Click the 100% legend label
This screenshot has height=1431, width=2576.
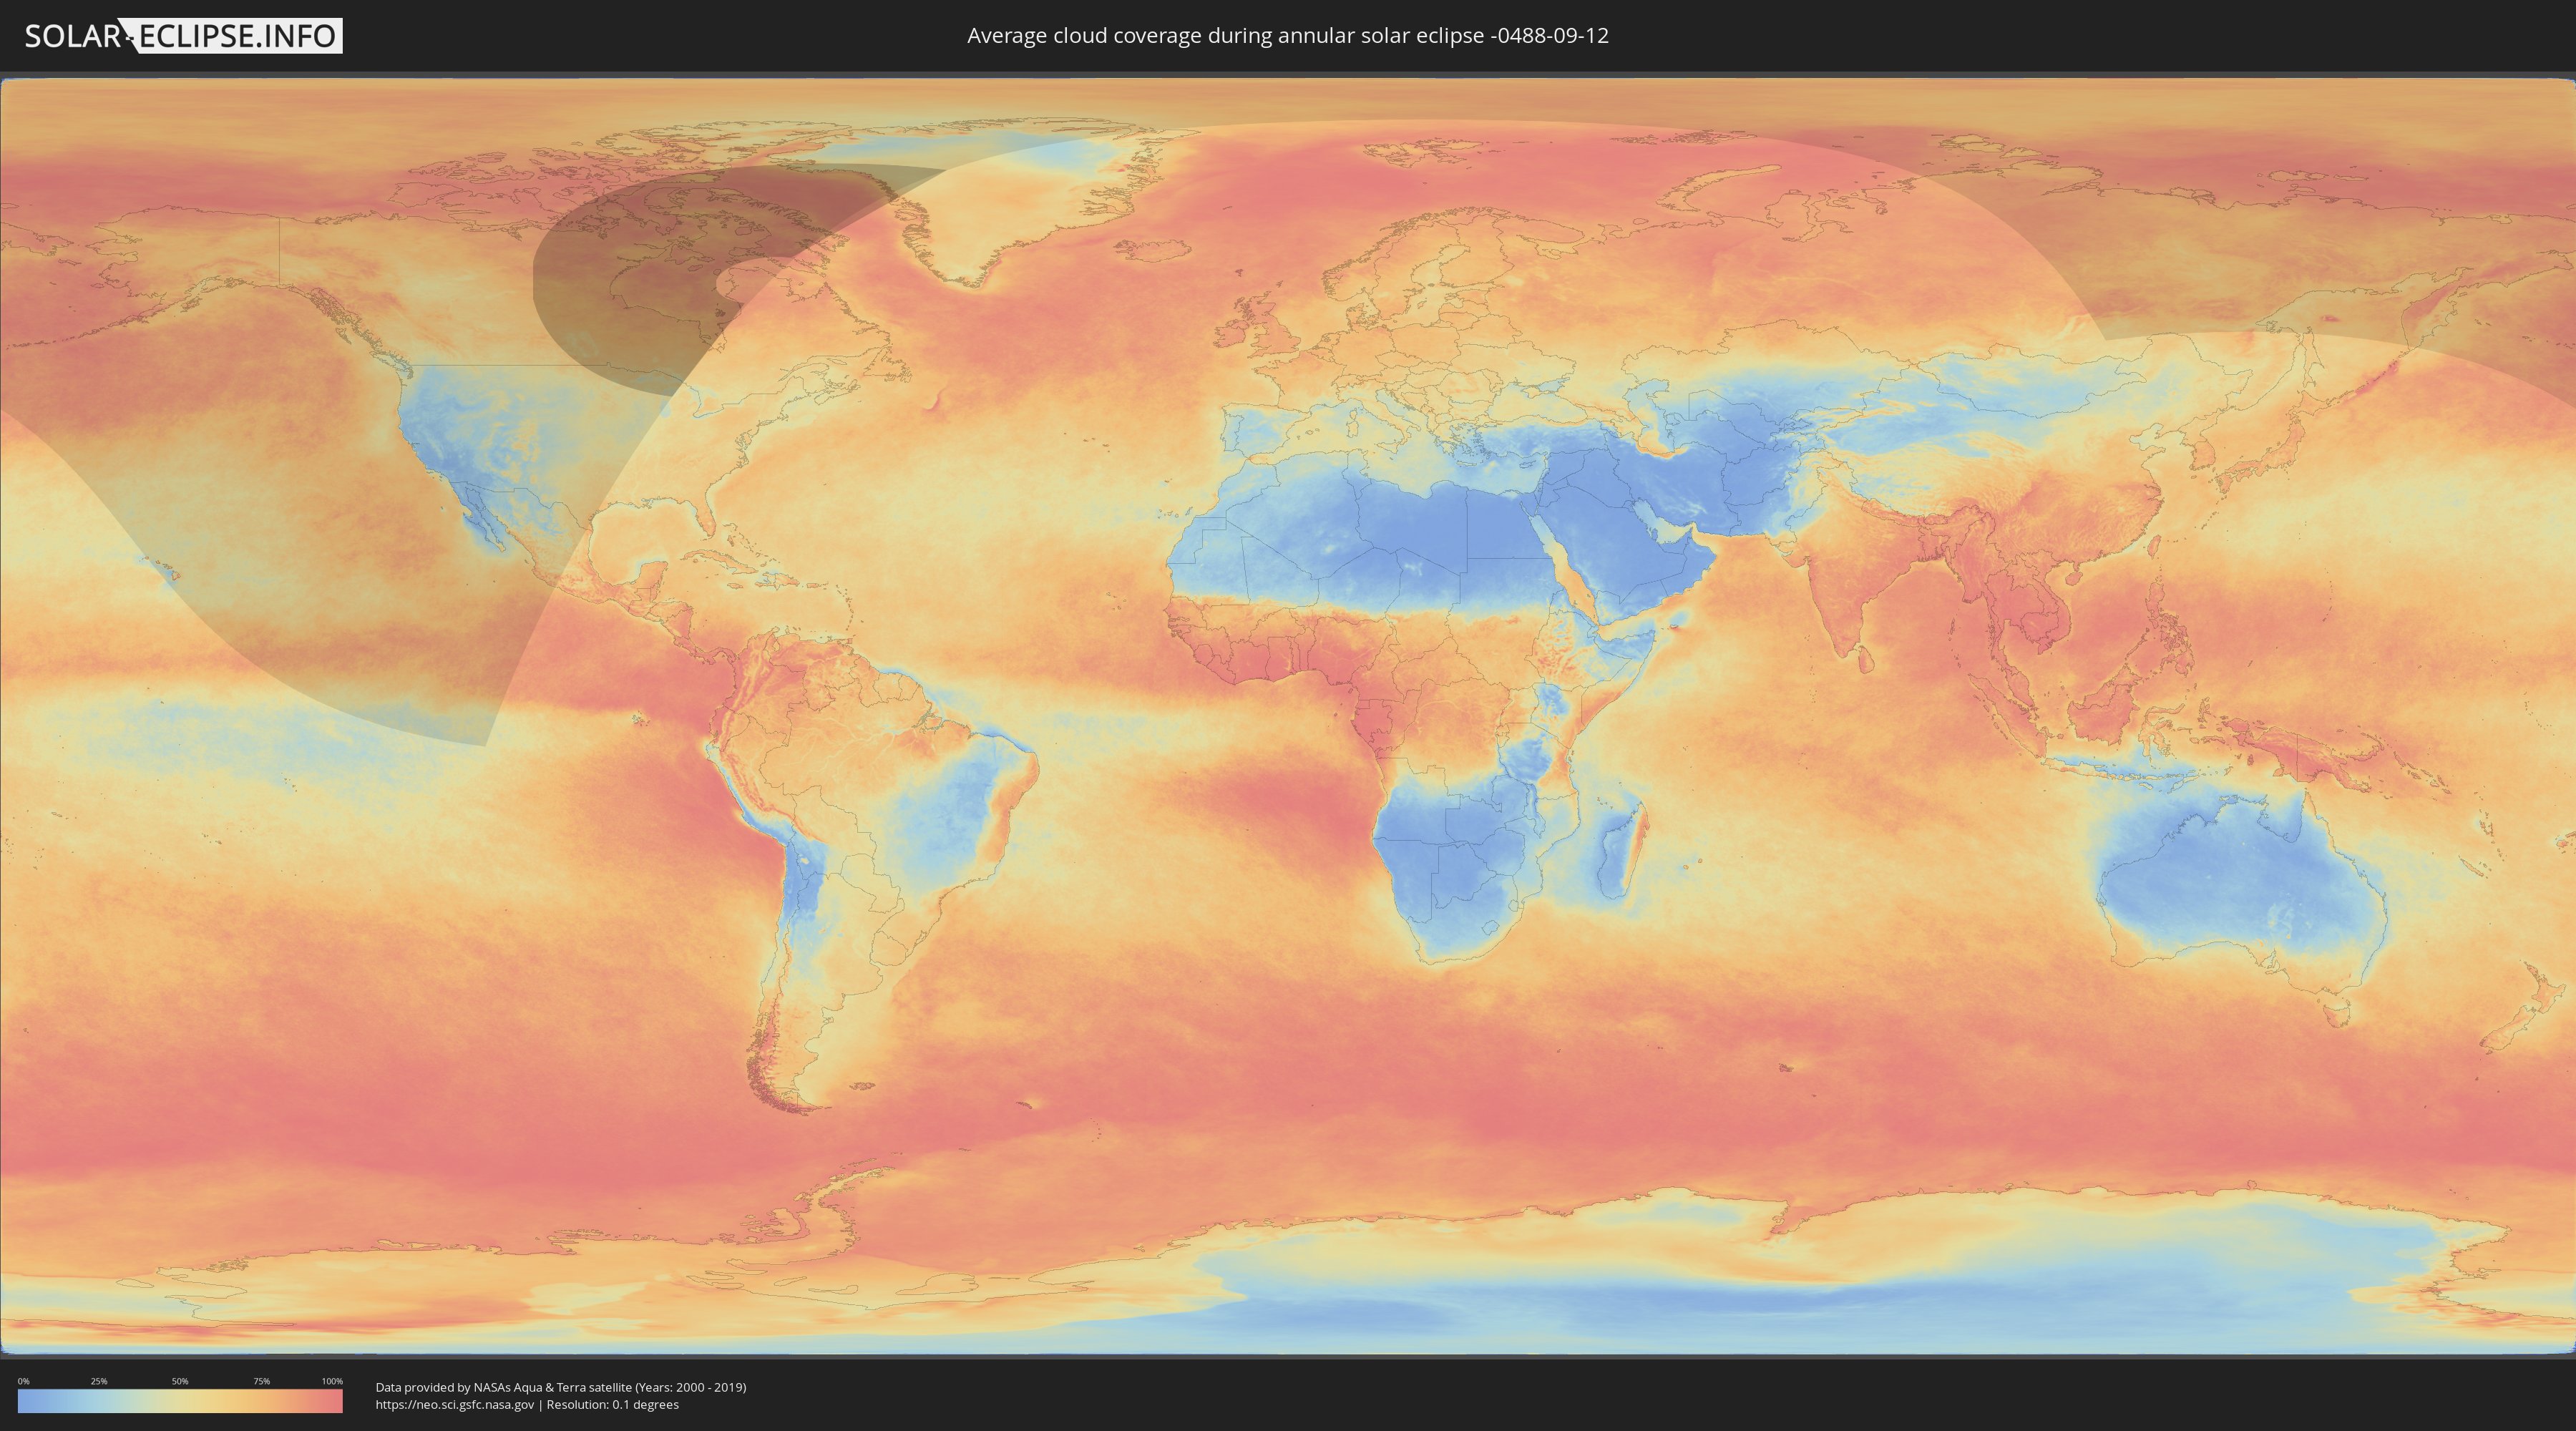pyautogui.click(x=332, y=1381)
